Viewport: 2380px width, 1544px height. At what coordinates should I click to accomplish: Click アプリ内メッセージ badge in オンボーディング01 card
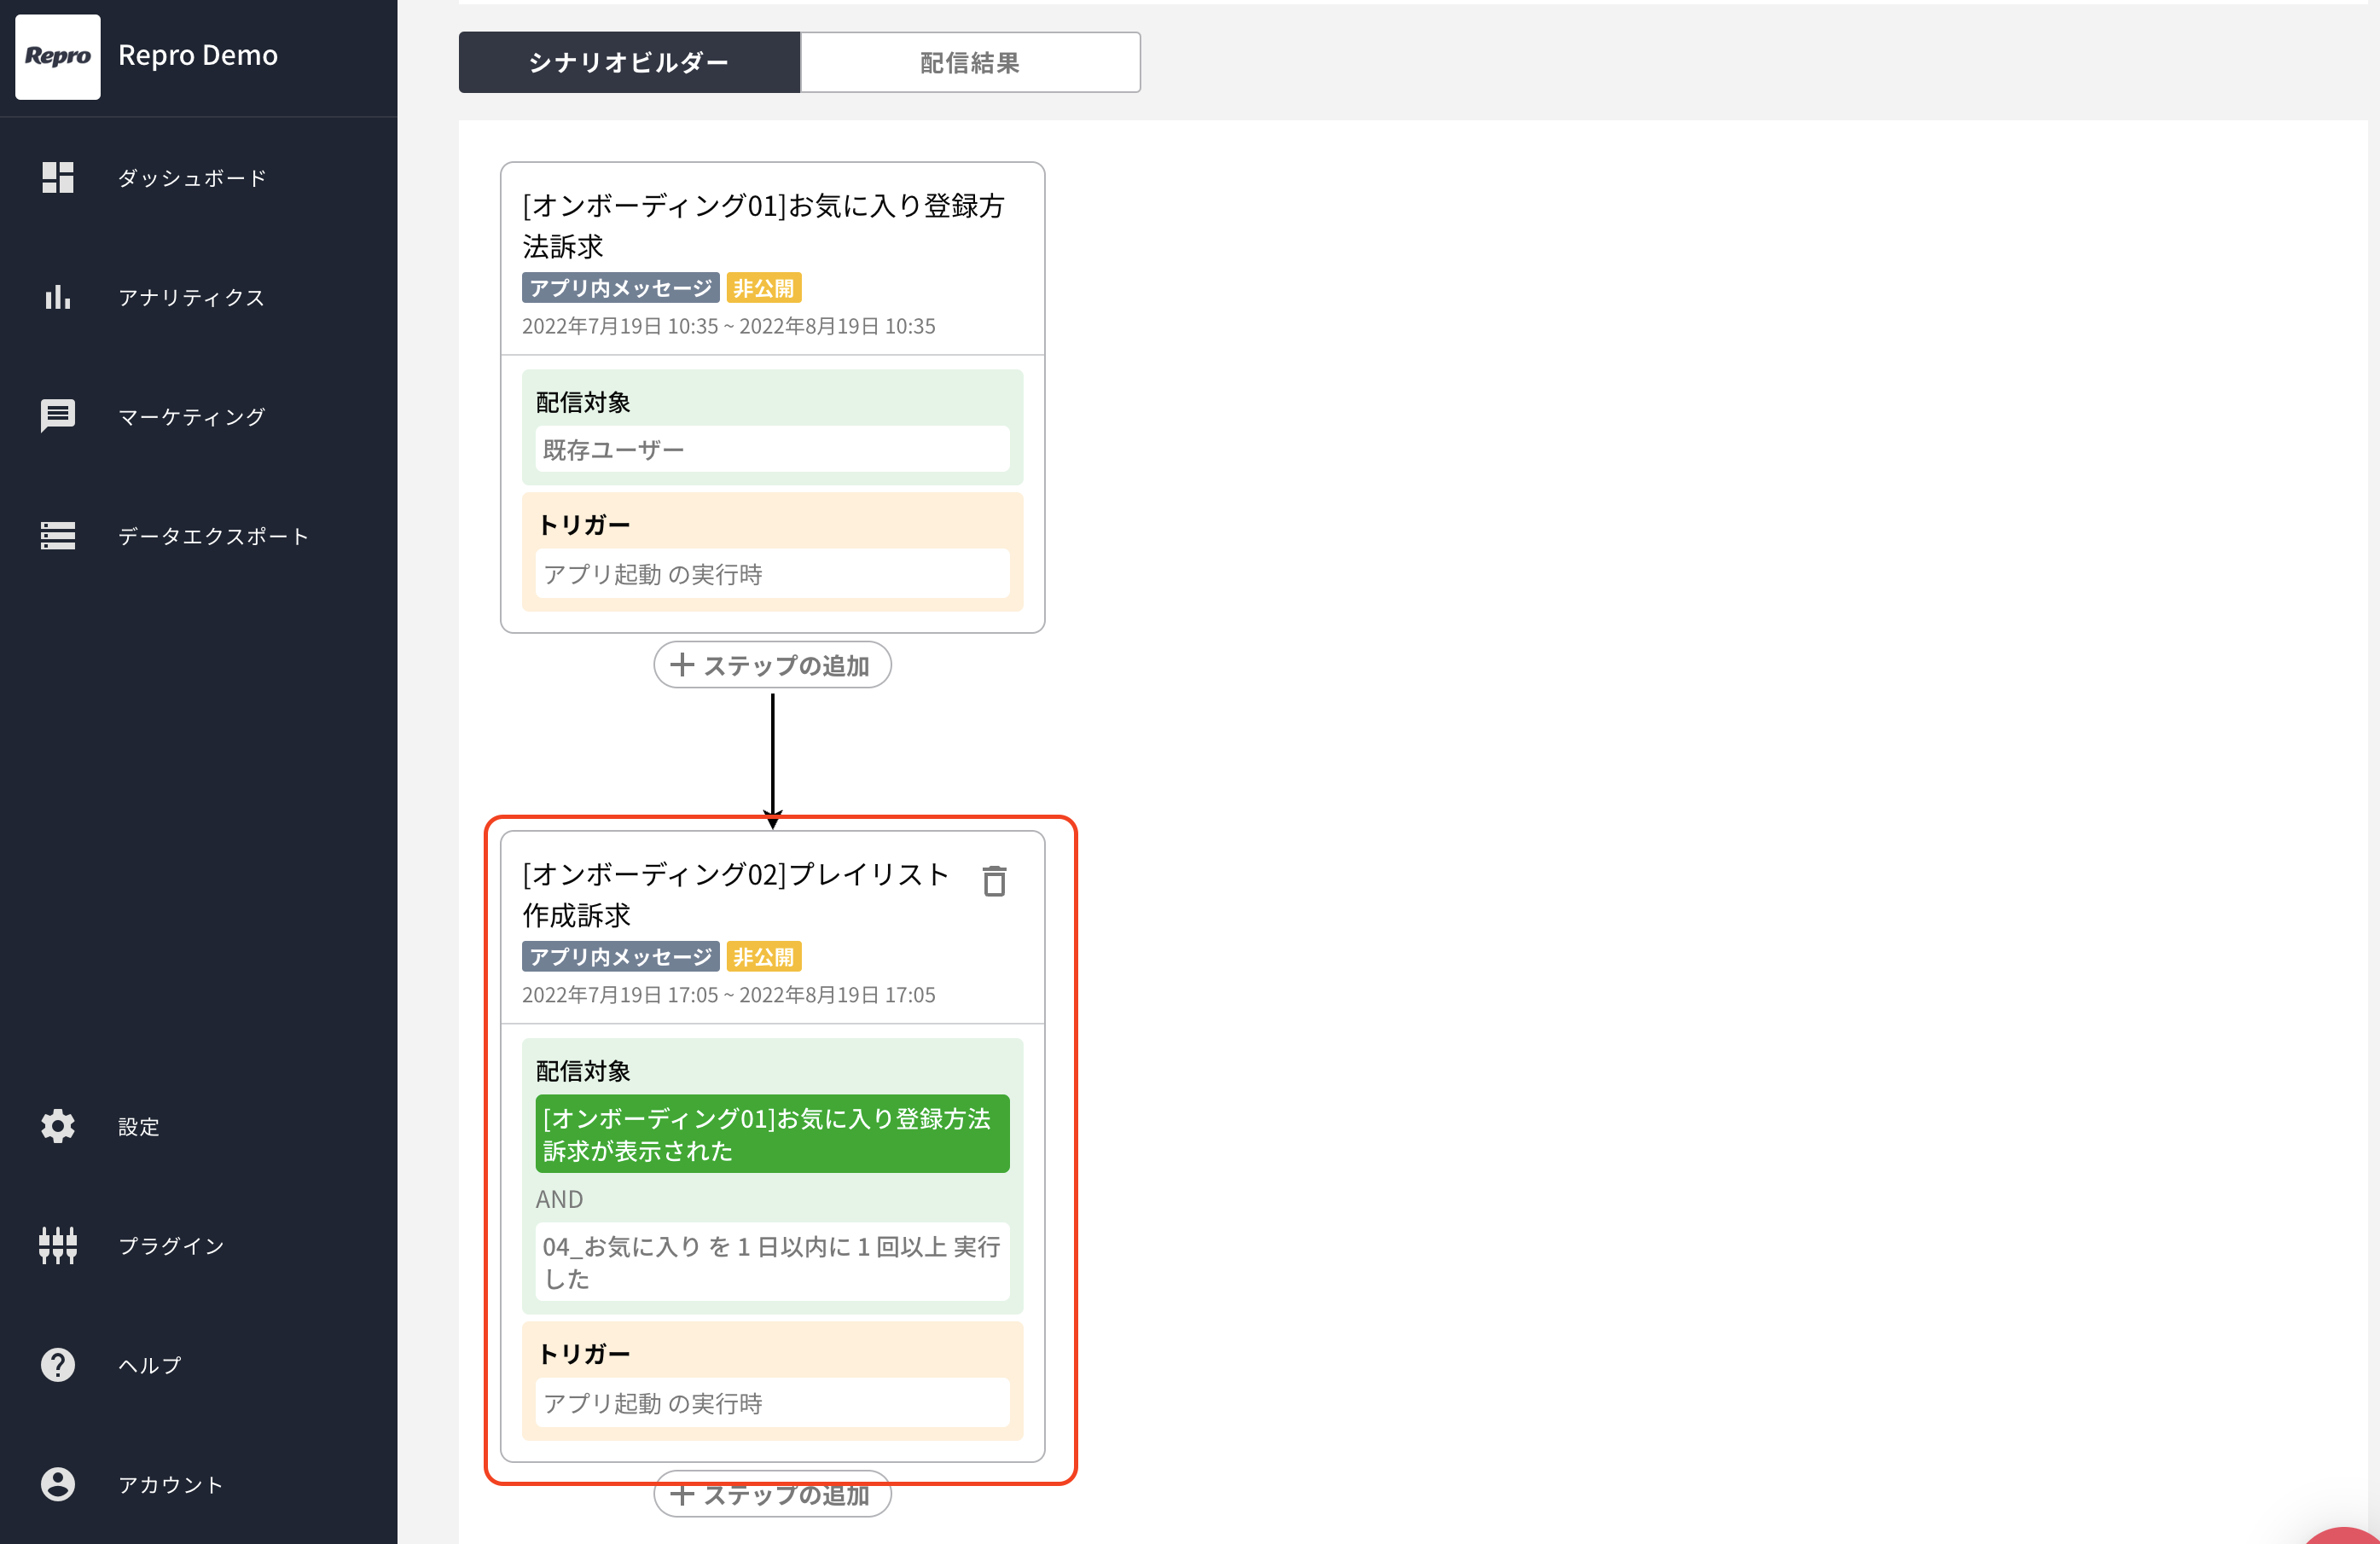pyautogui.click(x=620, y=288)
